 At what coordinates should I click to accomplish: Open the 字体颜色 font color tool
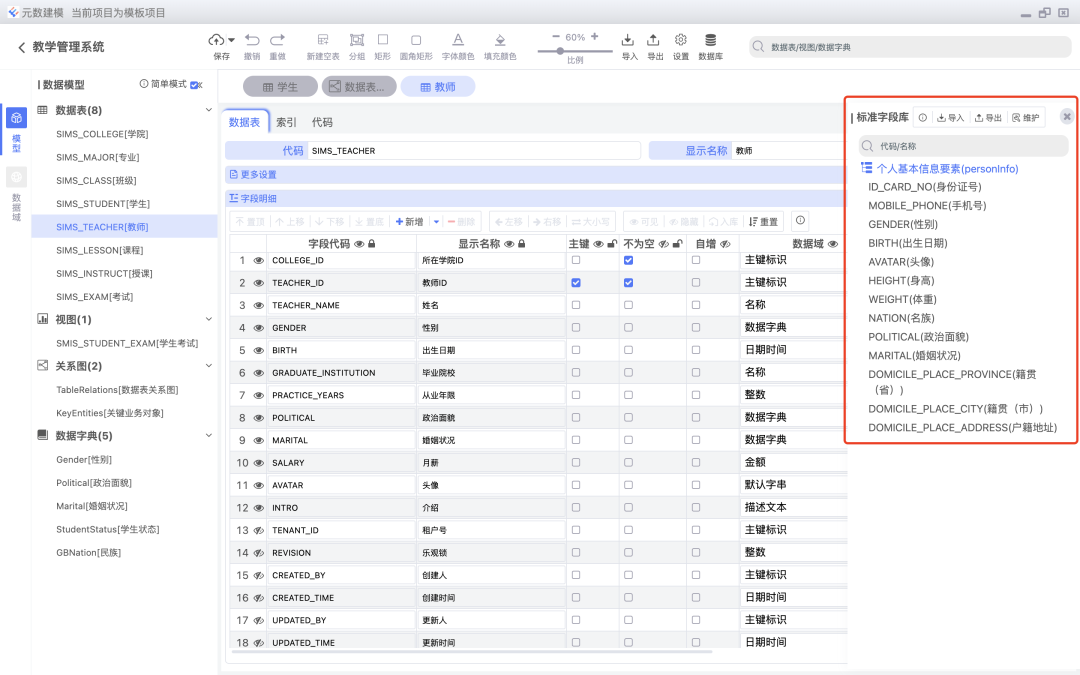(x=456, y=40)
